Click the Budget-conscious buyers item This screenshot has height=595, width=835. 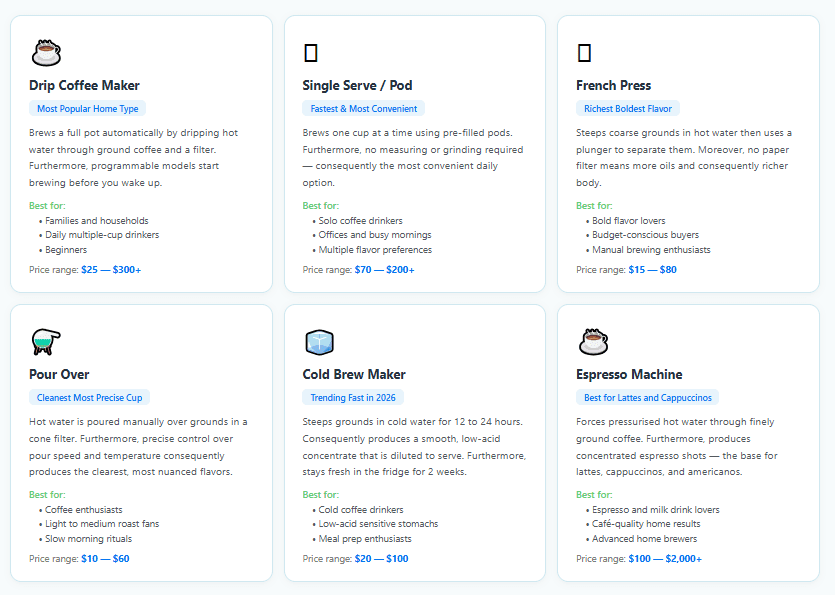click(645, 235)
